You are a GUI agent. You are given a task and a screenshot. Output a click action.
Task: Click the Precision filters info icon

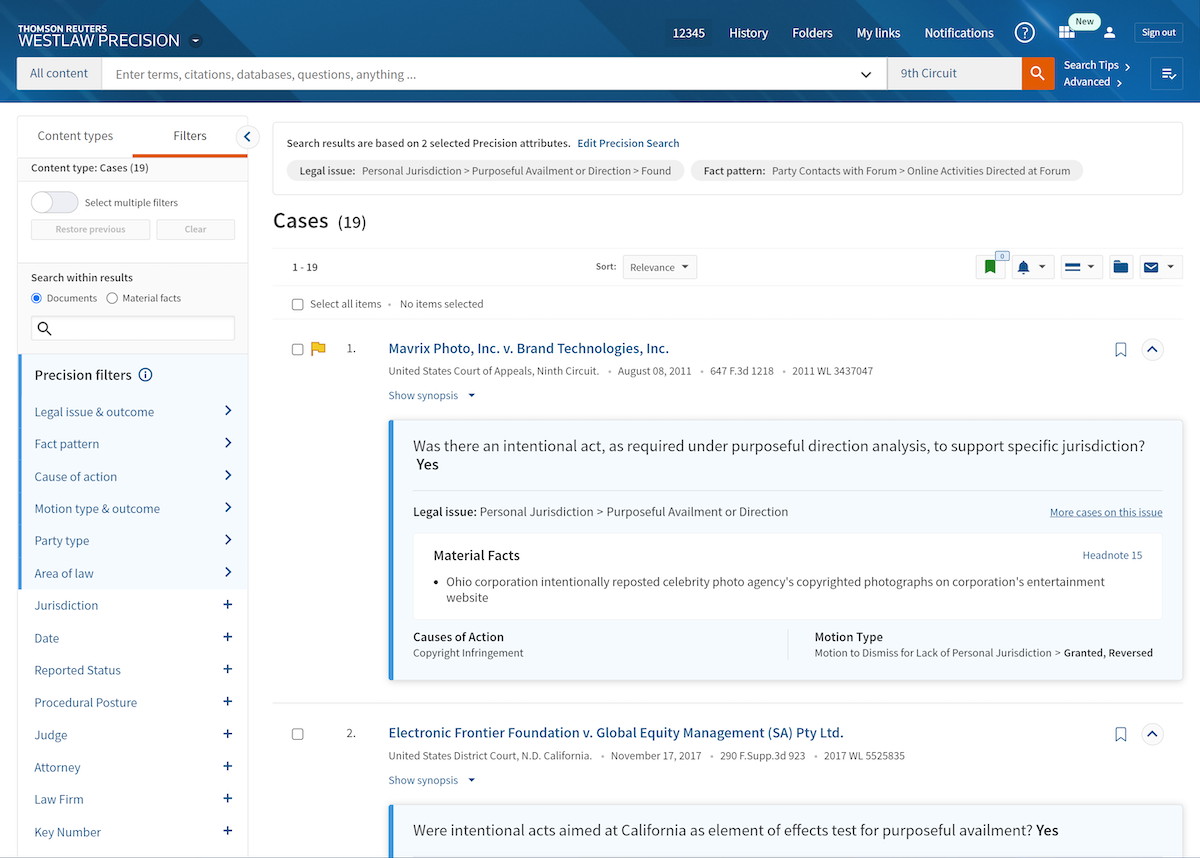coord(146,375)
